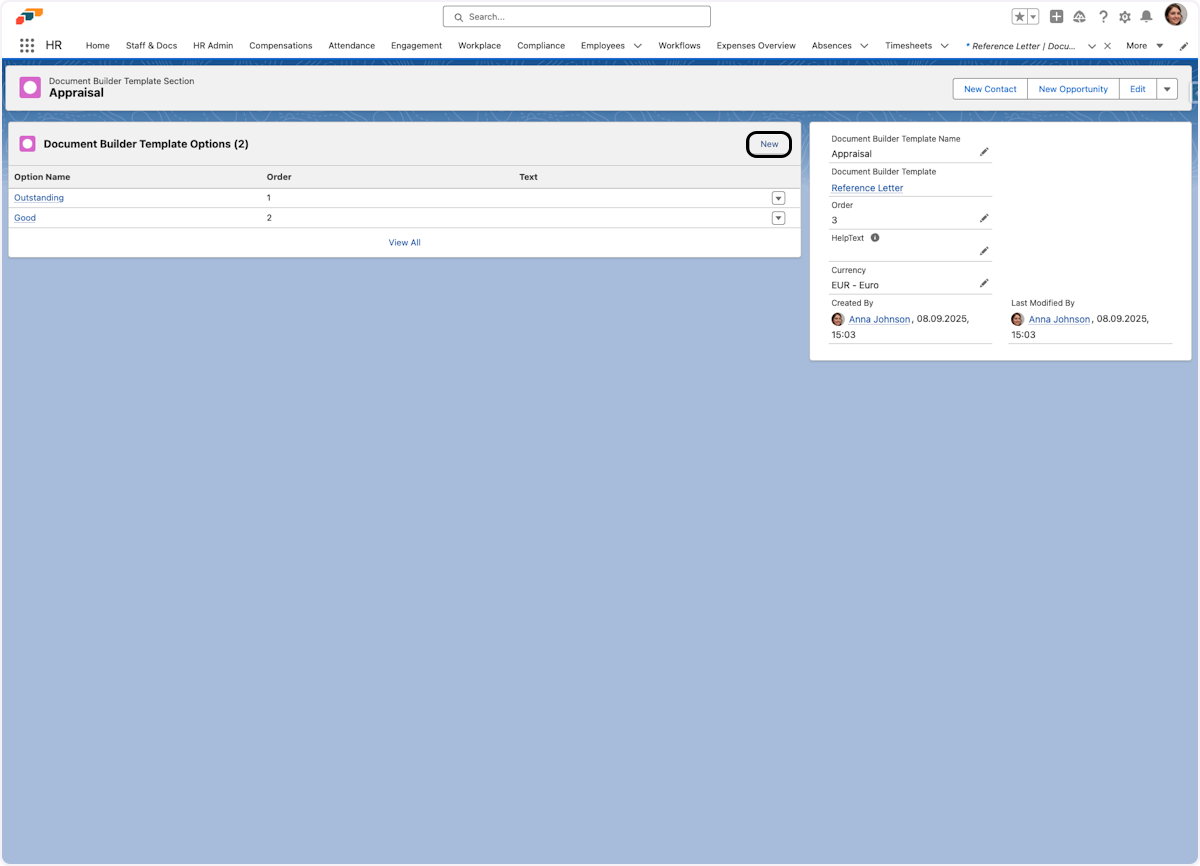
Task: Click the pencil icon beside Currency
Action: (x=984, y=284)
